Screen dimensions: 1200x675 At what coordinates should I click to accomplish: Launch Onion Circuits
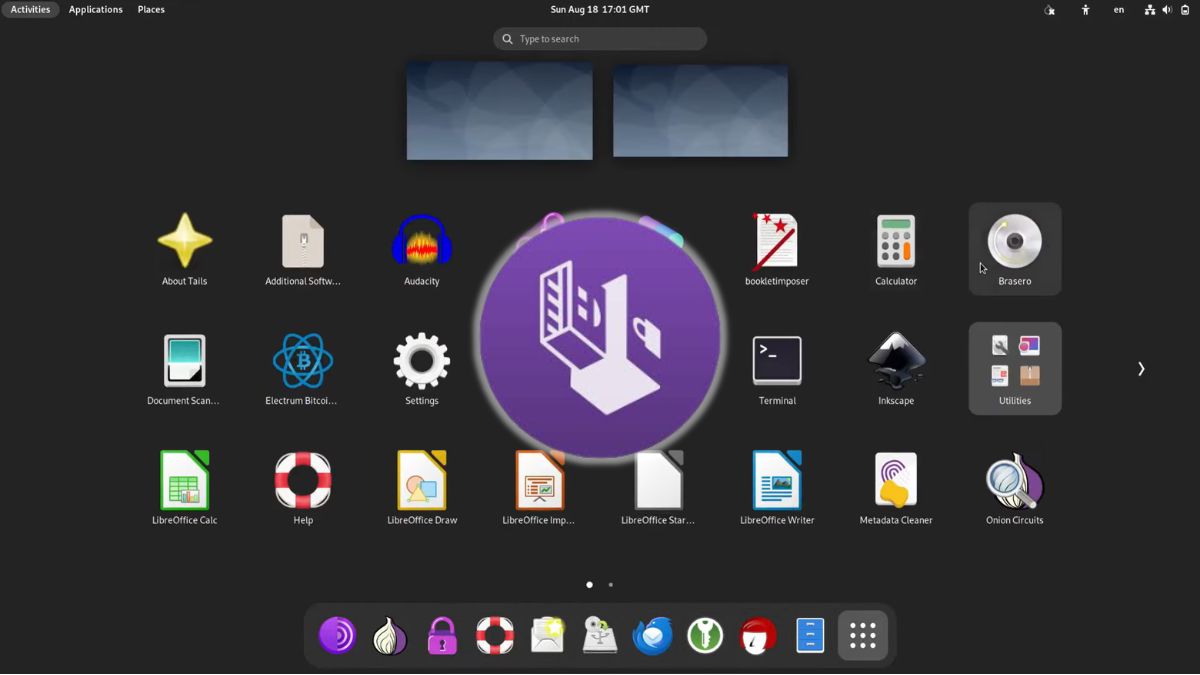1015,488
